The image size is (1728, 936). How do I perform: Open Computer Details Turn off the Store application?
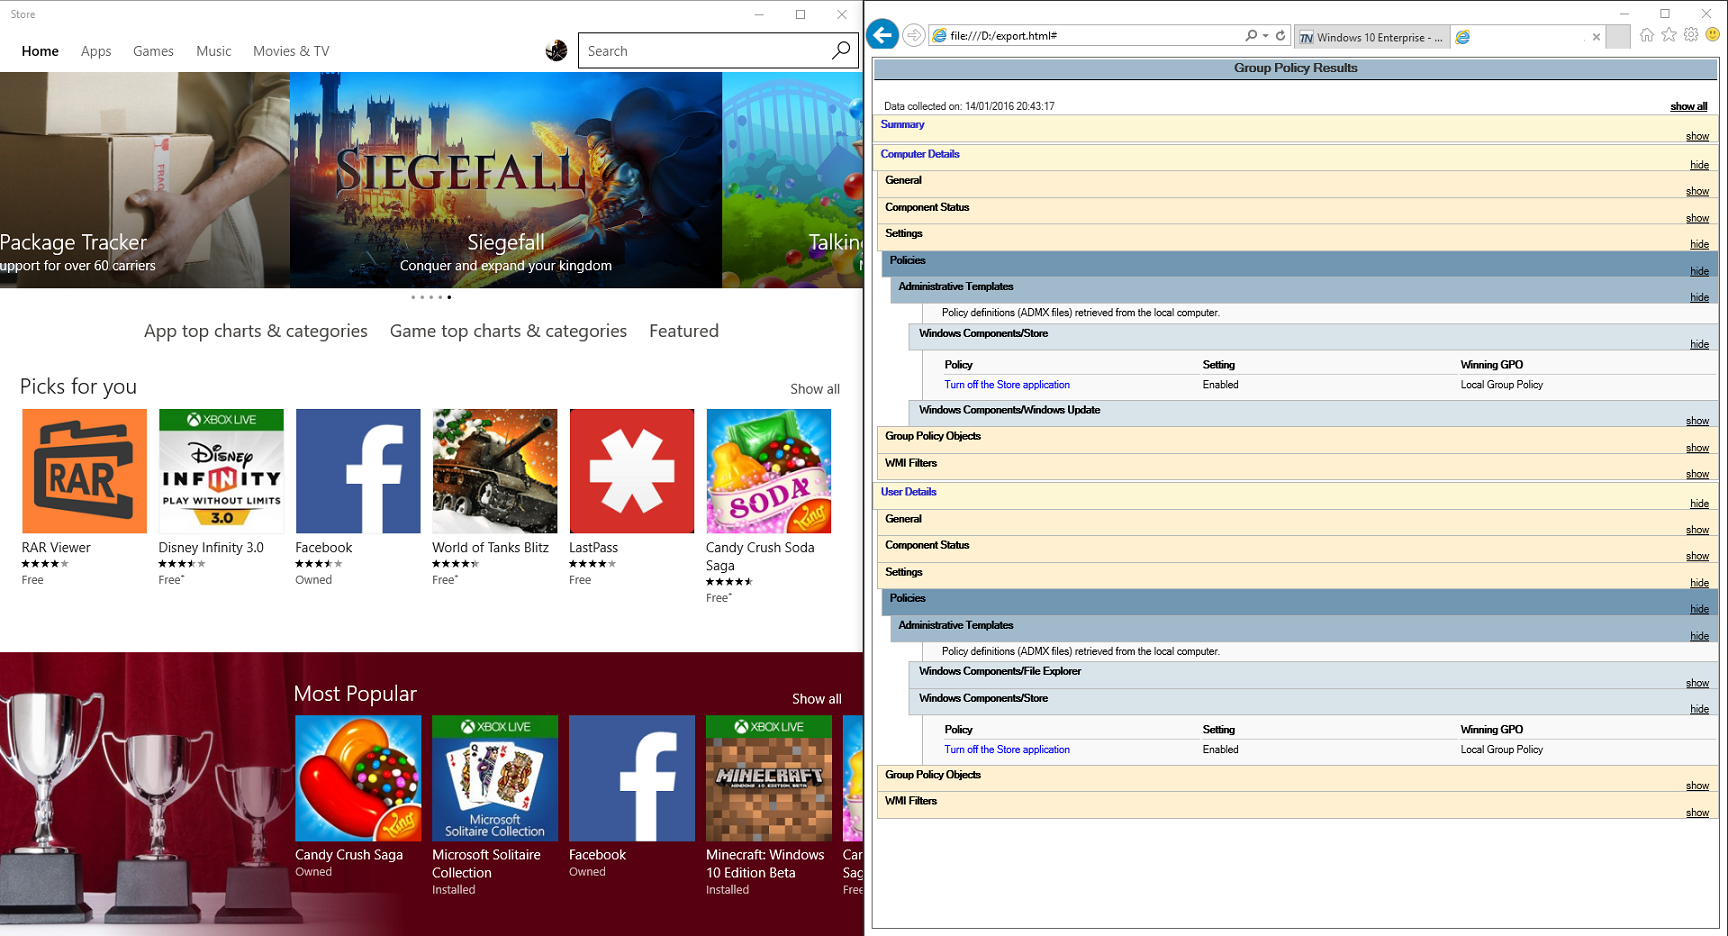(1007, 385)
